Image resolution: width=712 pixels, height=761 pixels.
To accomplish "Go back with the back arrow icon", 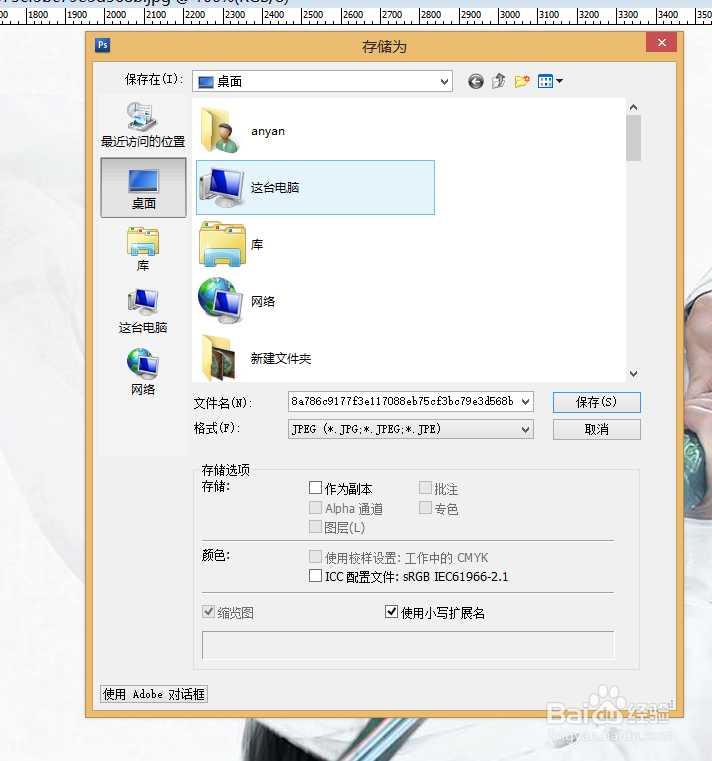I will (x=476, y=82).
